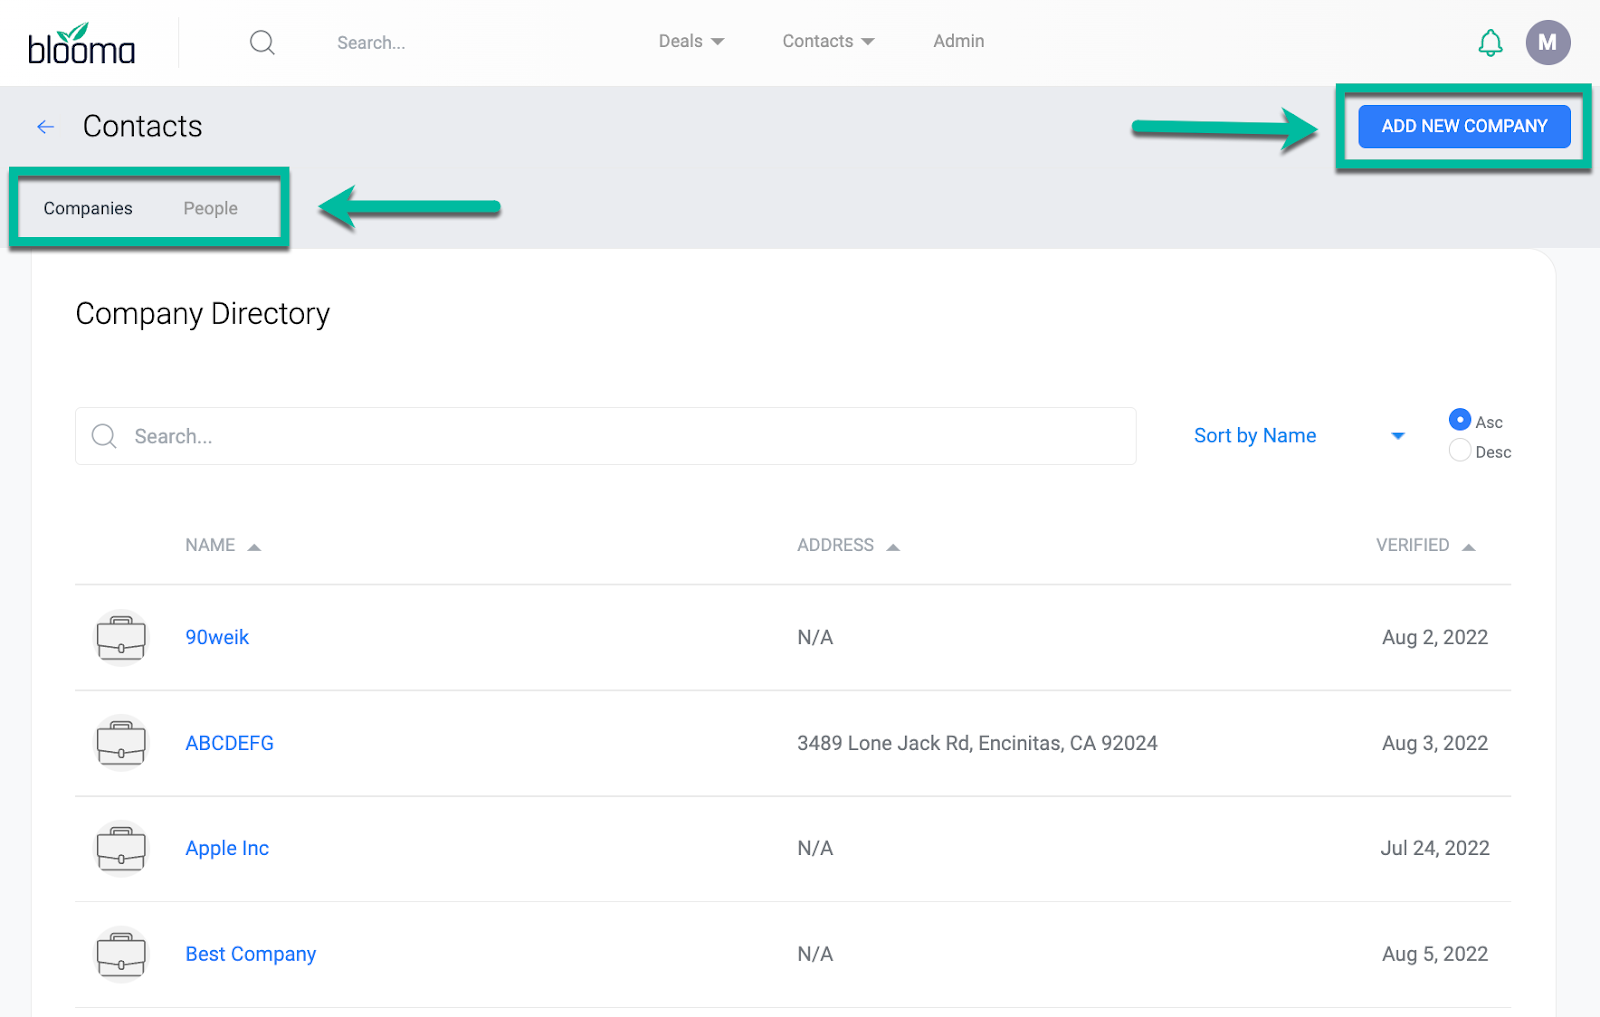Open the 90weik company link
The width and height of the screenshot is (1600, 1017).
pyautogui.click(x=217, y=637)
